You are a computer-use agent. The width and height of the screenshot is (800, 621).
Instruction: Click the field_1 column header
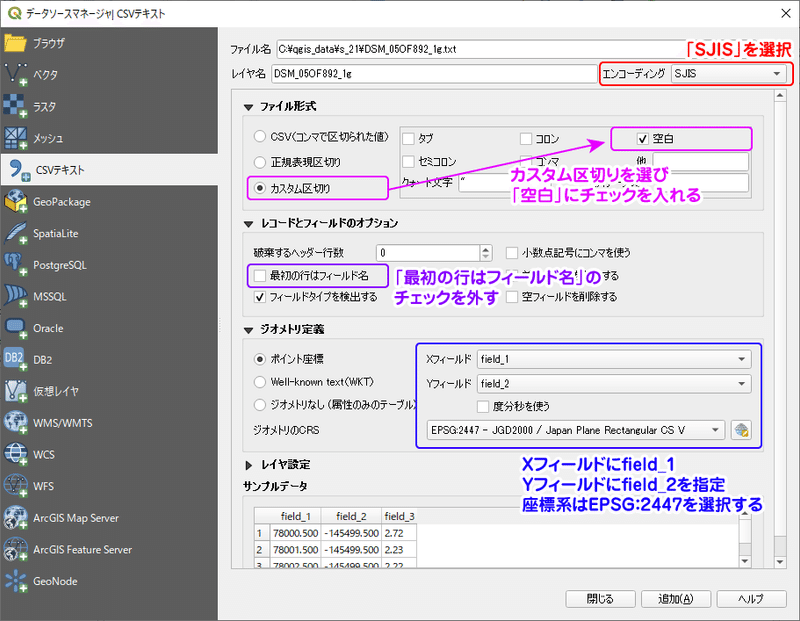[295, 516]
